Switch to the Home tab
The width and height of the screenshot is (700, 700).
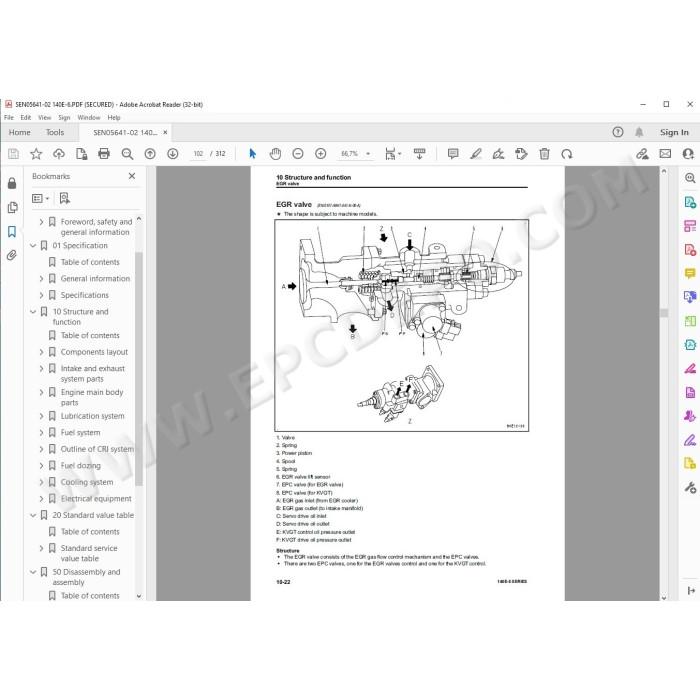(x=20, y=132)
